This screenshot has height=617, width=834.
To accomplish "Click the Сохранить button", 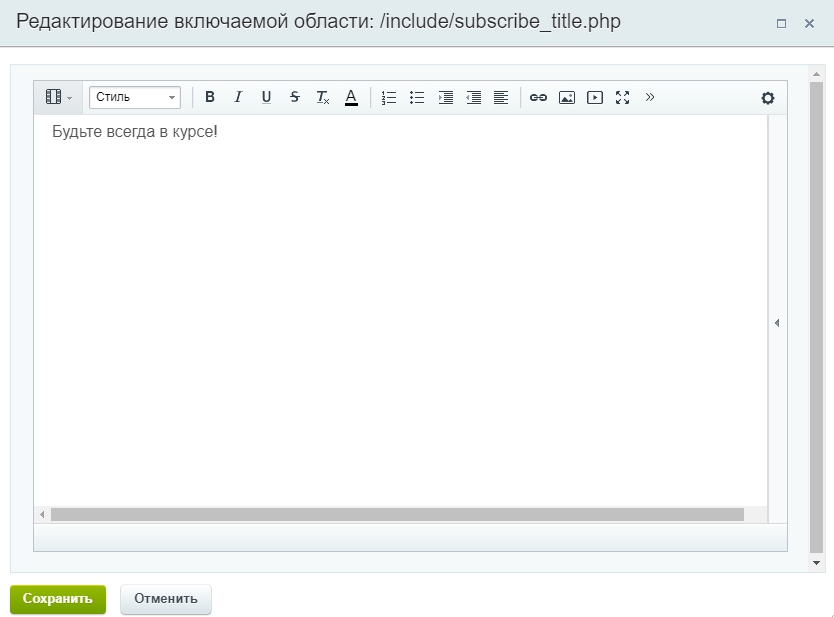I will pyautogui.click(x=58, y=599).
